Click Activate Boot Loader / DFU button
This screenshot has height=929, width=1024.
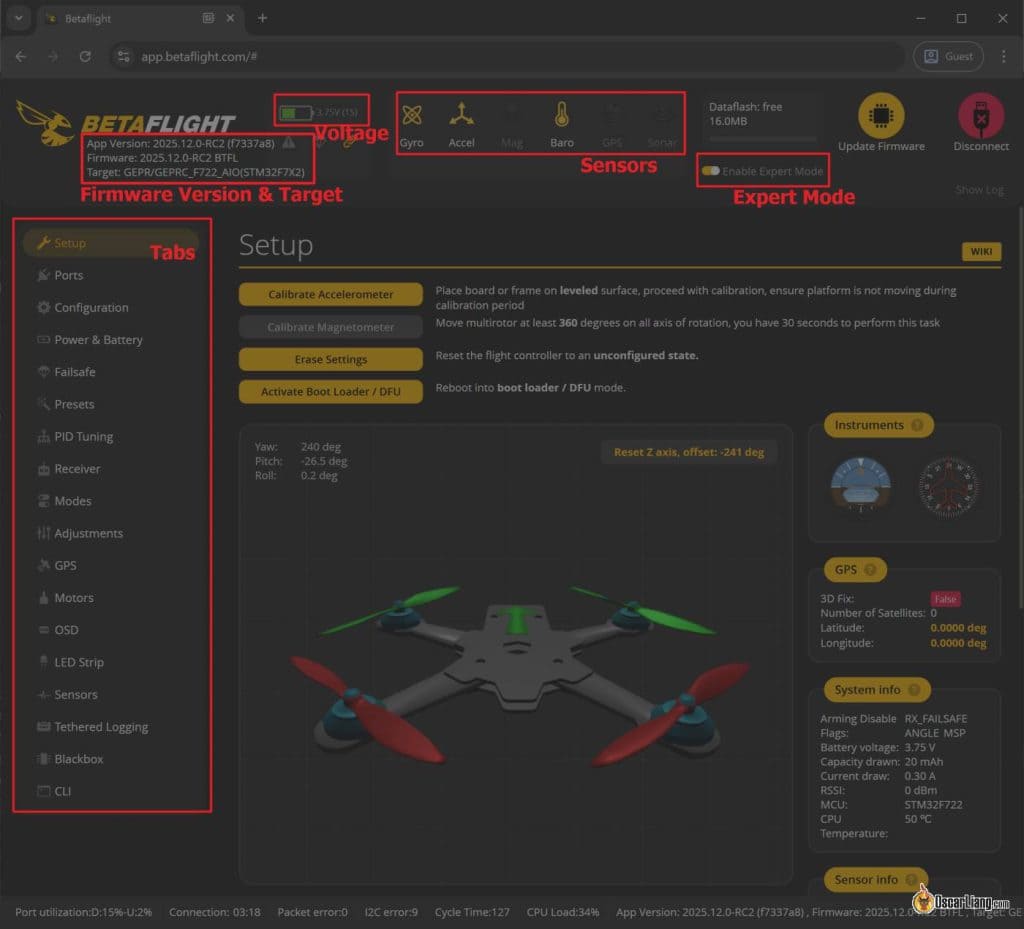330,392
